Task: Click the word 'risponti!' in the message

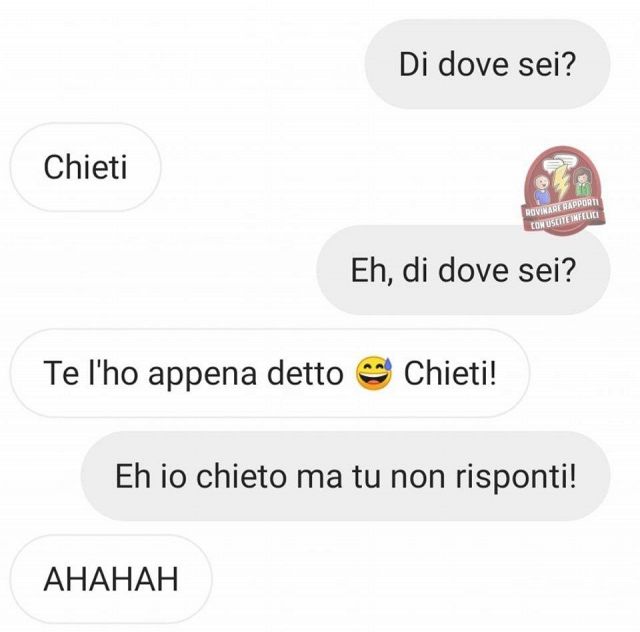Action: pos(516,477)
